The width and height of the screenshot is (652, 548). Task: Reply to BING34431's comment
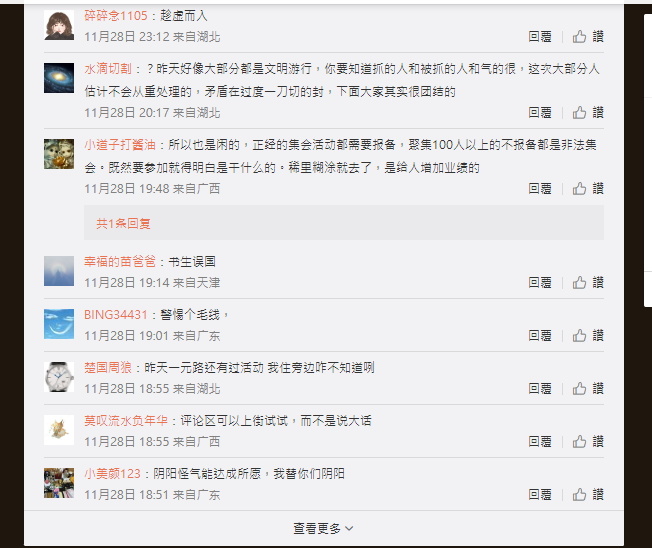540,336
